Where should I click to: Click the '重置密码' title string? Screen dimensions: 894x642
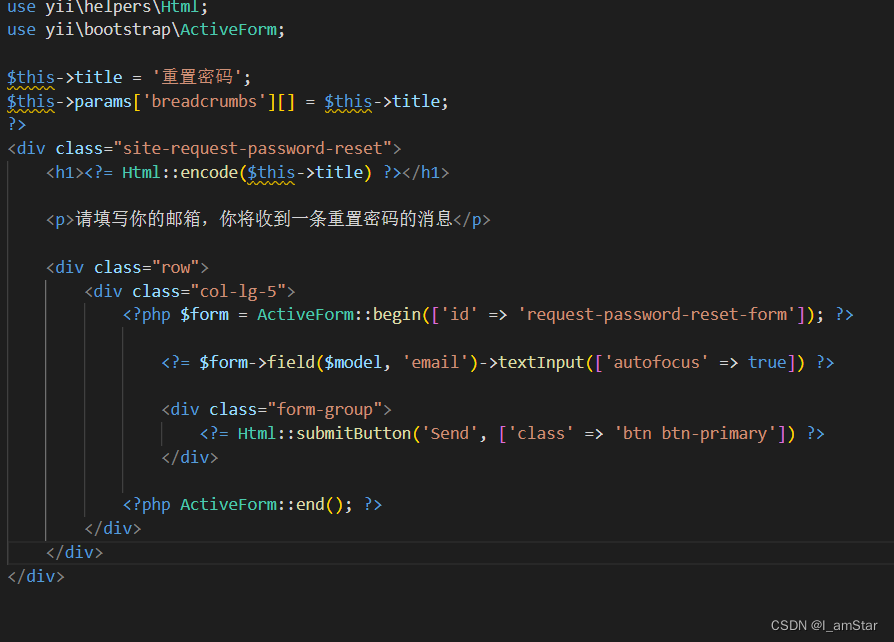click(x=197, y=77)
